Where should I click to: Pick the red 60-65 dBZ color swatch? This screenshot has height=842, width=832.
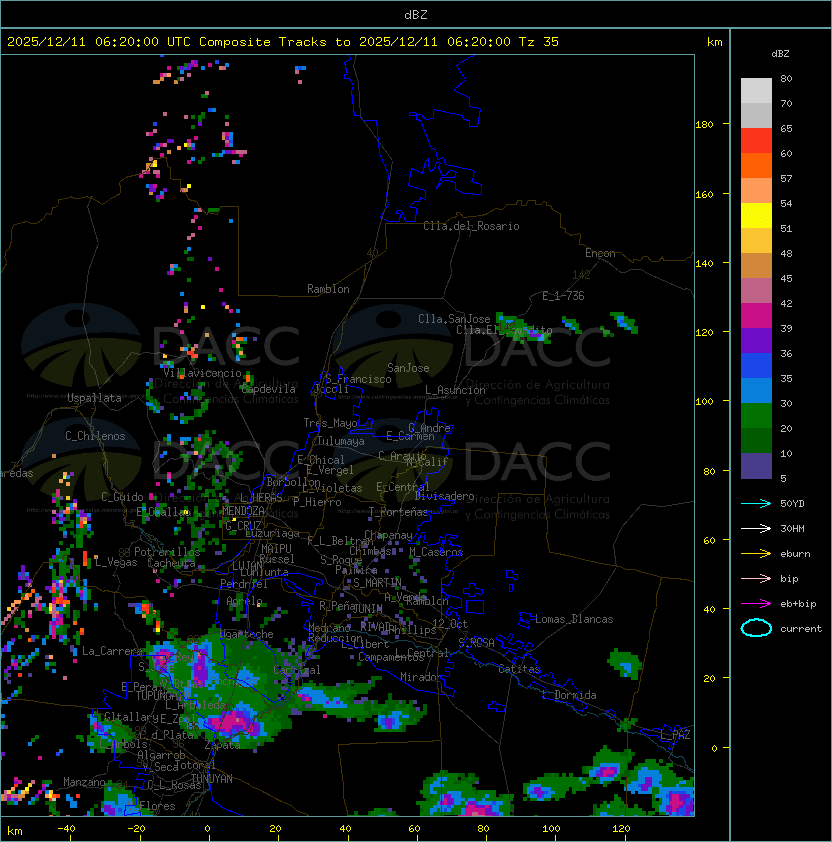(756, 141)
